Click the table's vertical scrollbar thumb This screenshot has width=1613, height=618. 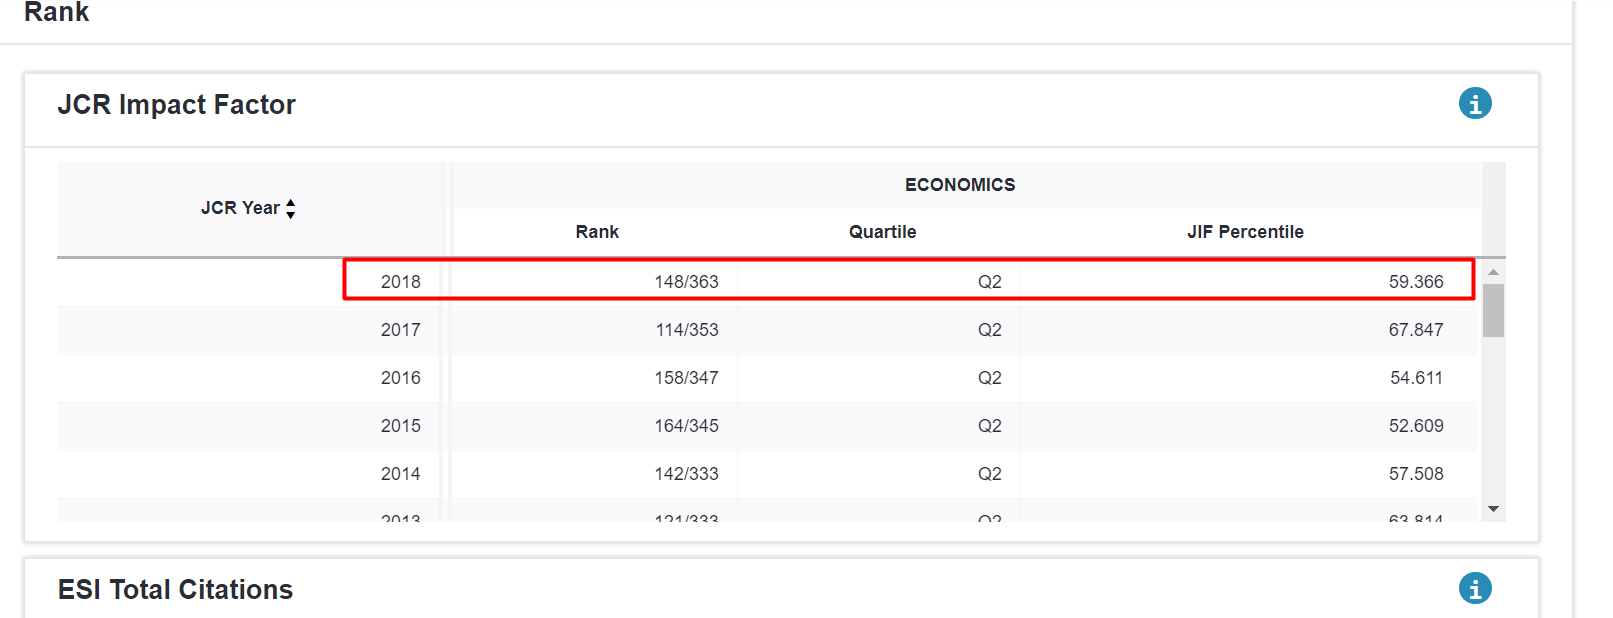click(x=1493, y=310)
